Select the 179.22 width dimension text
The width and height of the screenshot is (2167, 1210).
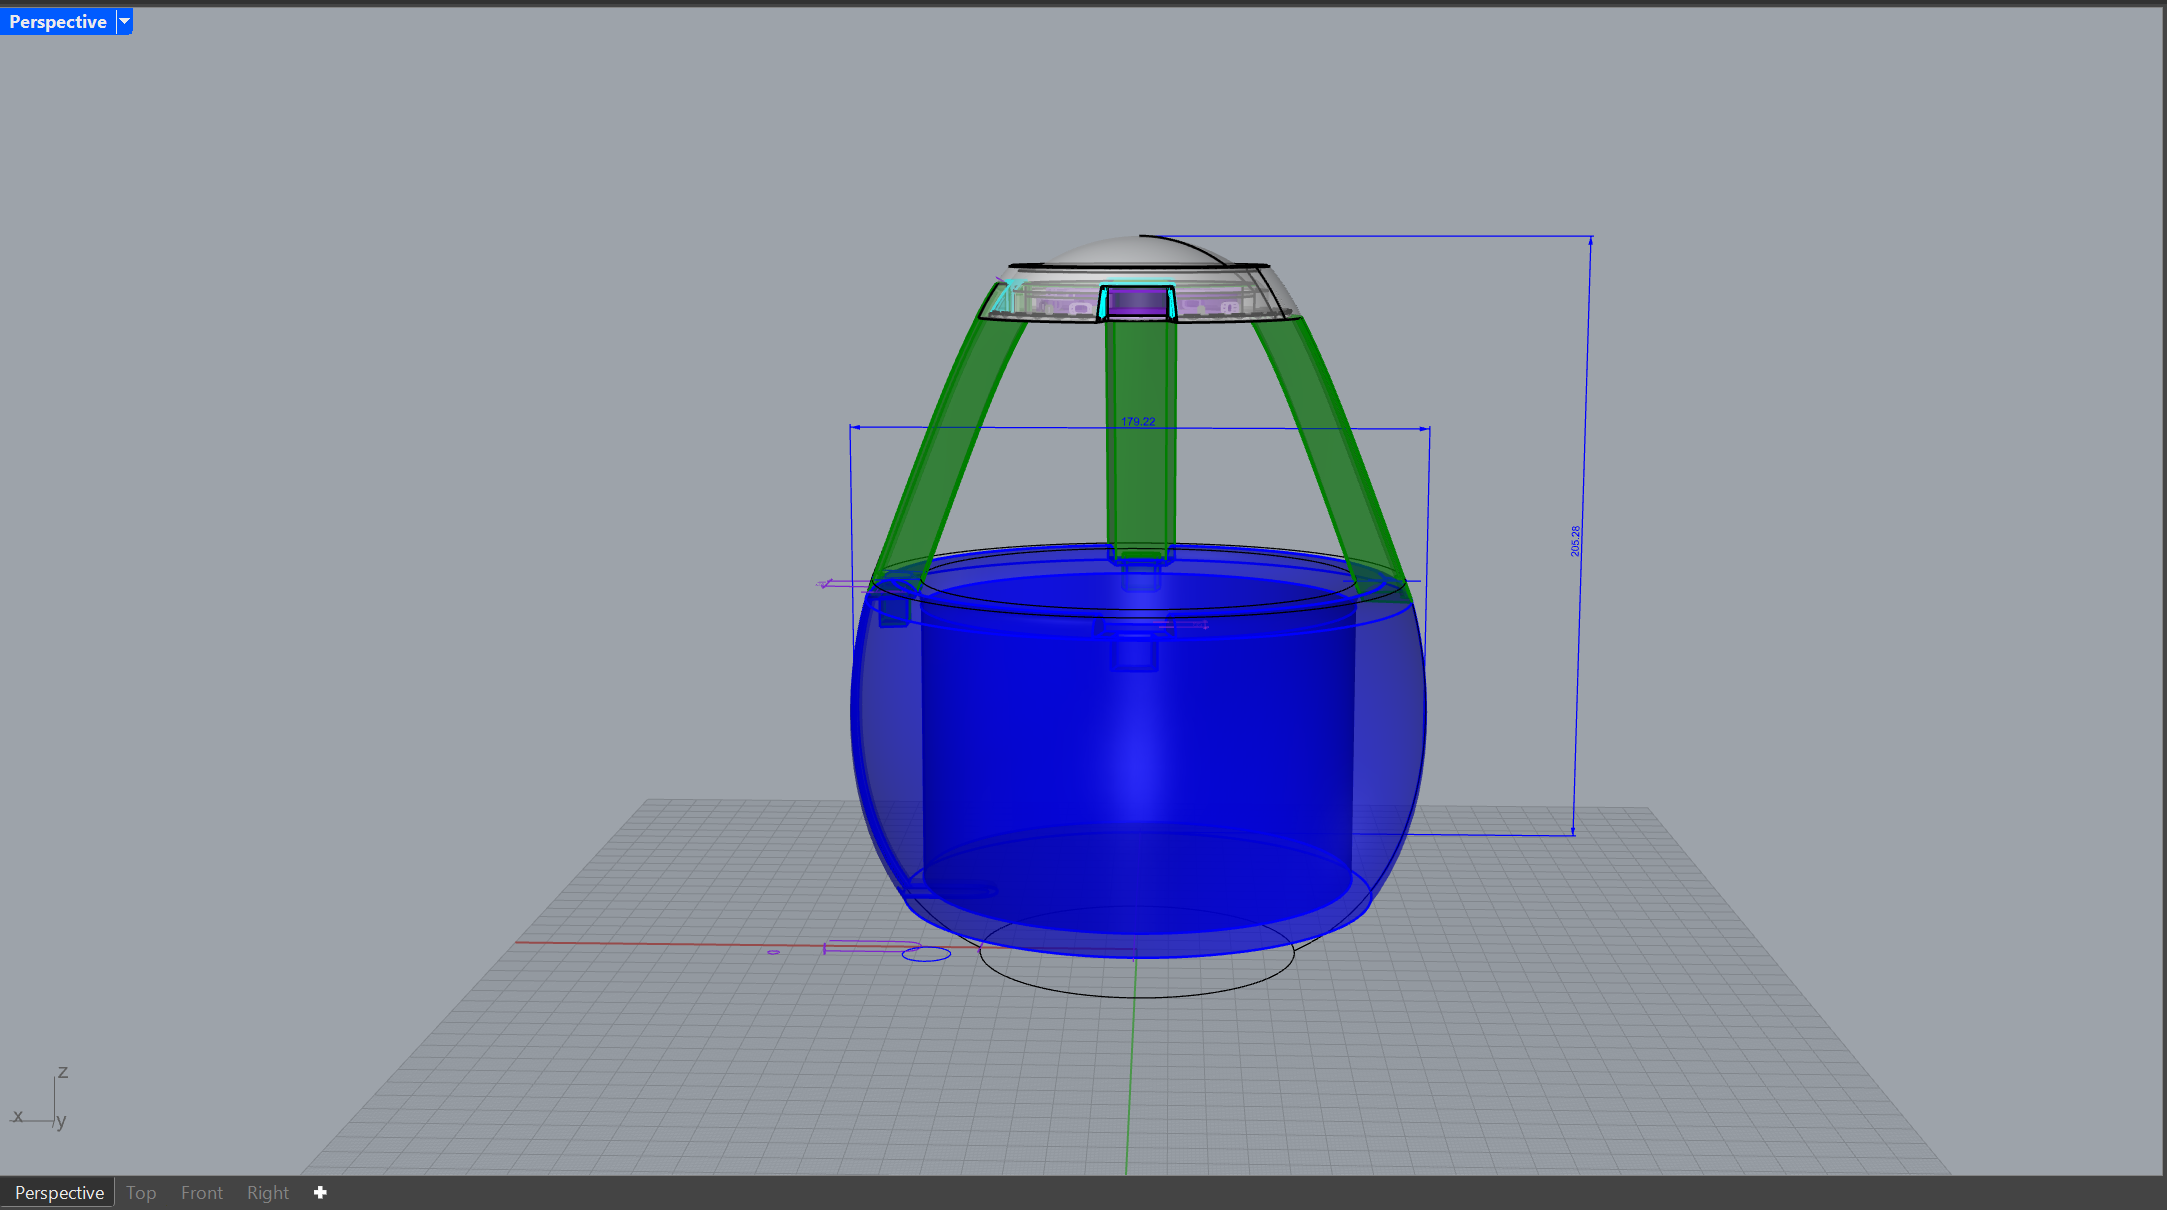click(x=1138, y=422)
